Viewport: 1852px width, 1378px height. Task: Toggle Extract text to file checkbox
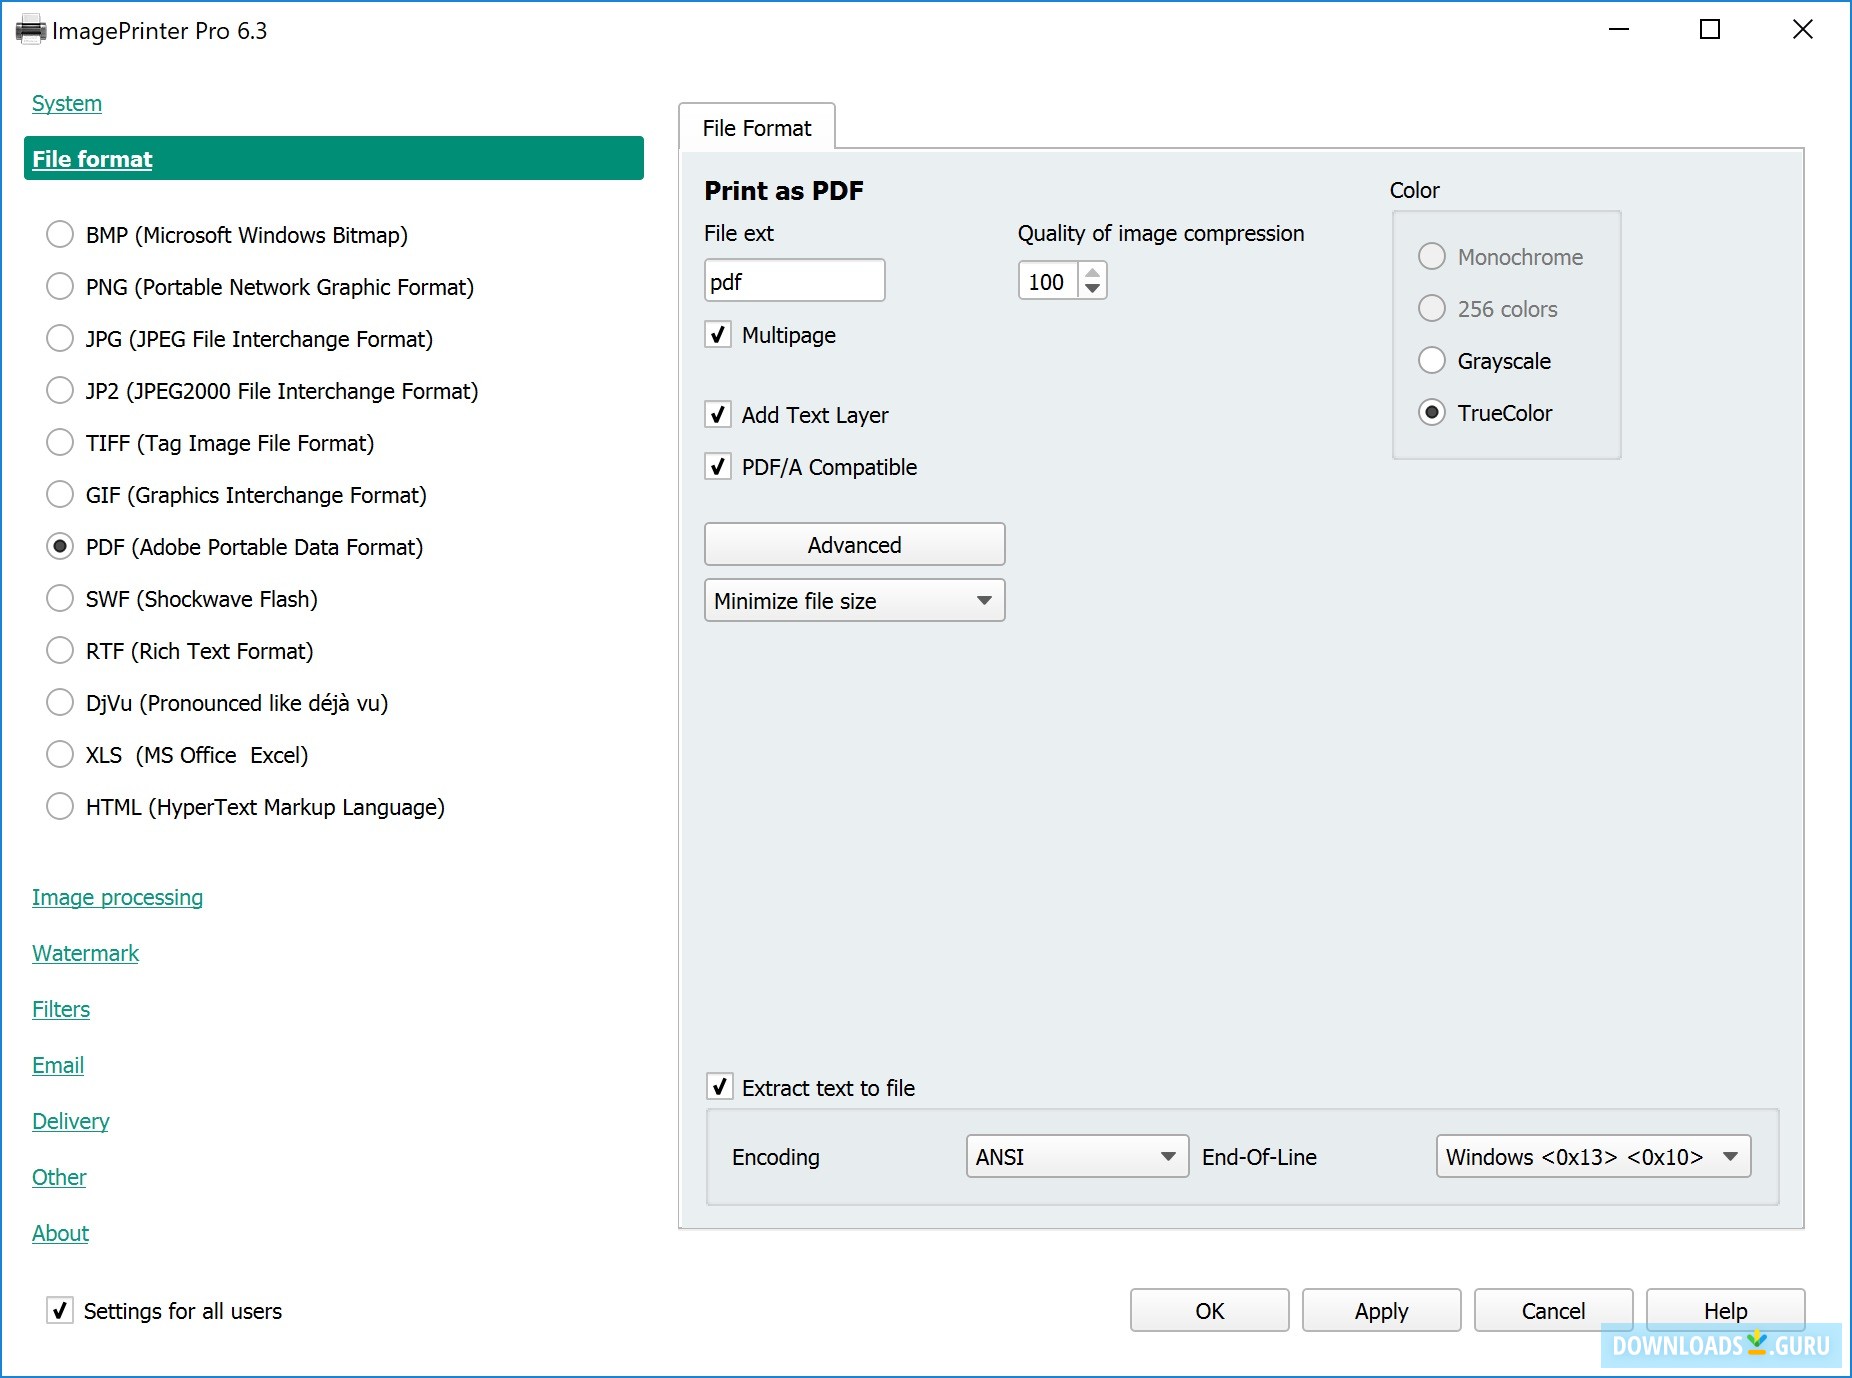point(719,1087)
